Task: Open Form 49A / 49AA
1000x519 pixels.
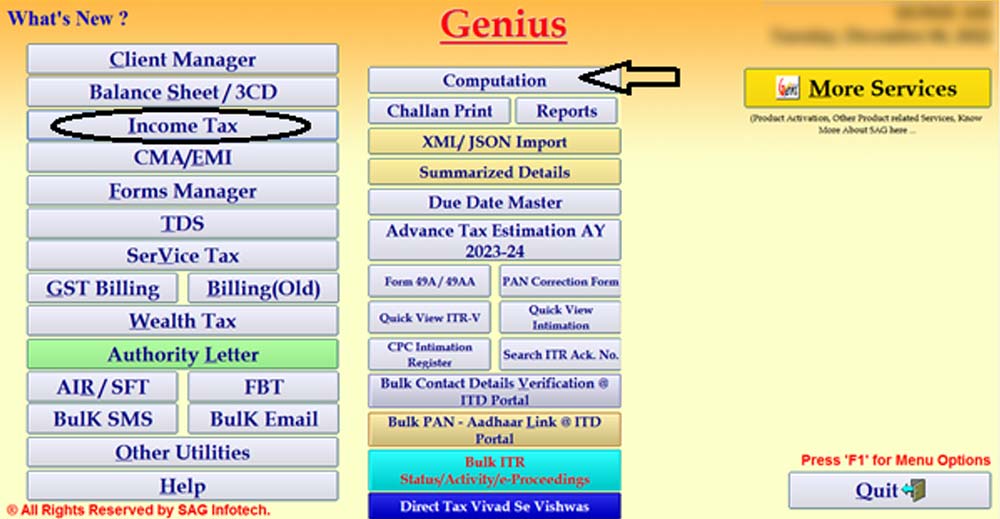Action: (x=429, y=282)
